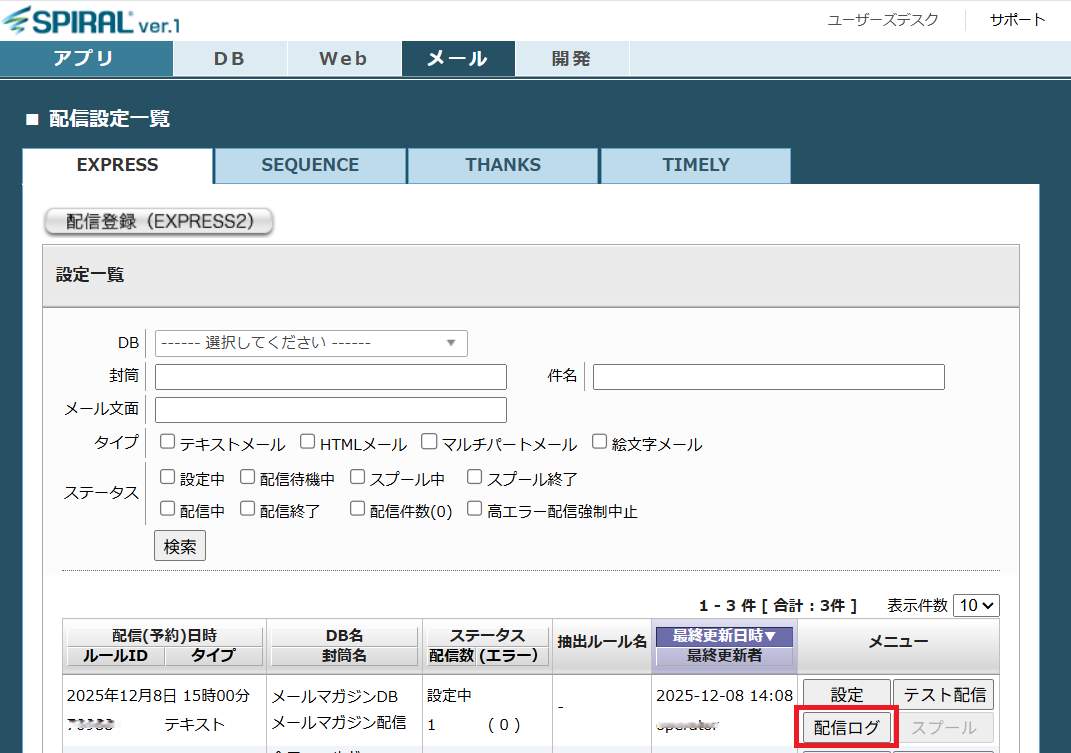Check the テキストメール checkbox
Screen dimensions: 1071x753
(x=168, y=442)
